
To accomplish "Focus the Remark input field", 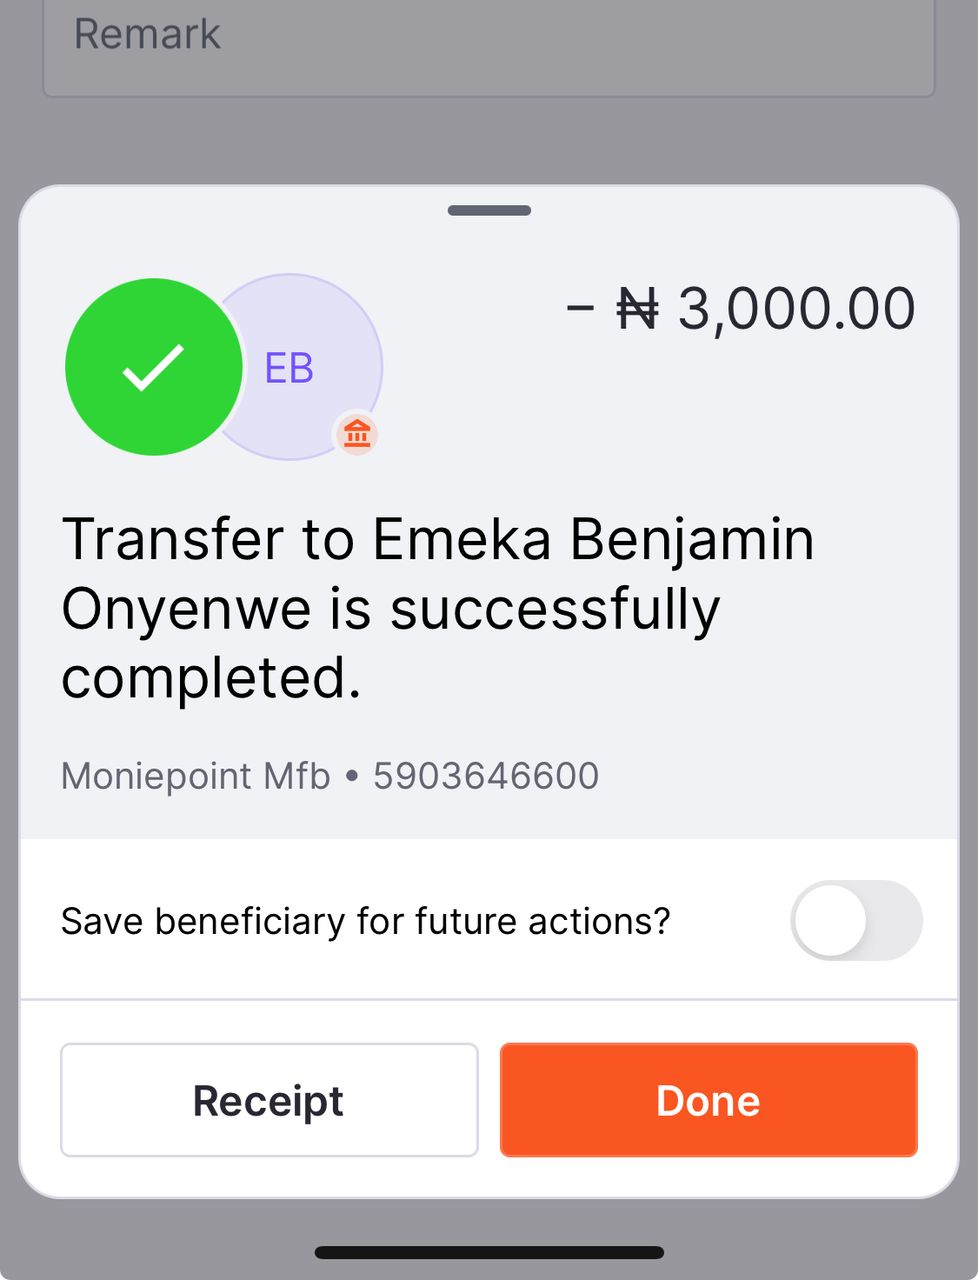I will [488, 40].
